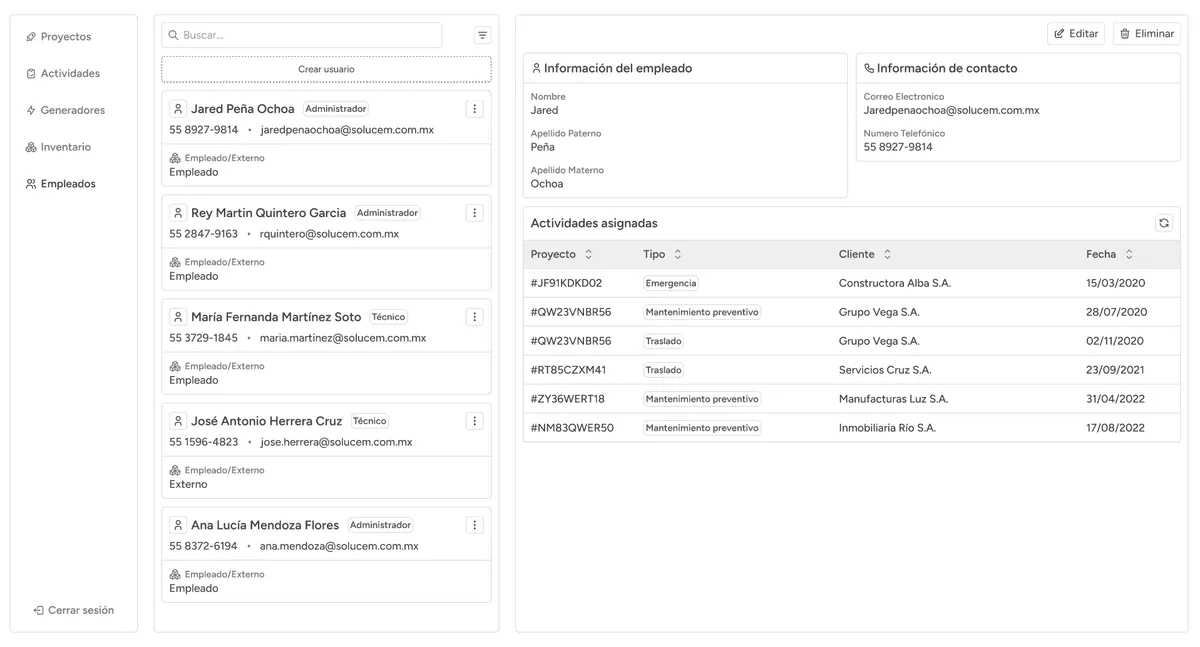Open the Generadores section
This screenshot has width=1200, height=647.
pyautogui.click(x=72, y=110)
